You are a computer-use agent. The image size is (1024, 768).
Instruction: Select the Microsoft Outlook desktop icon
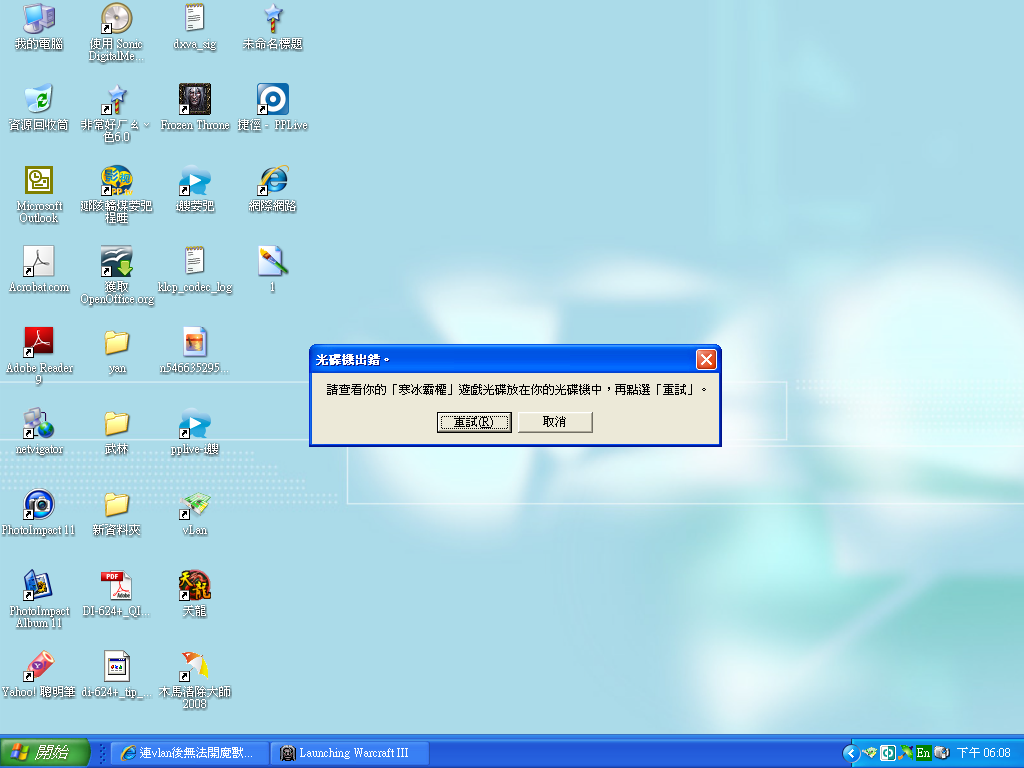click(39, 181)
